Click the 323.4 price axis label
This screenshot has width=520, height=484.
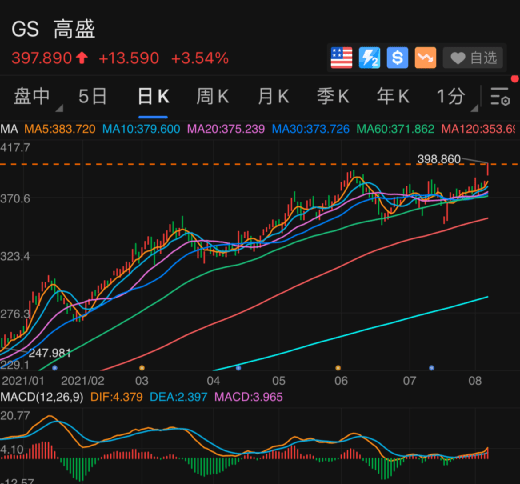15,257
